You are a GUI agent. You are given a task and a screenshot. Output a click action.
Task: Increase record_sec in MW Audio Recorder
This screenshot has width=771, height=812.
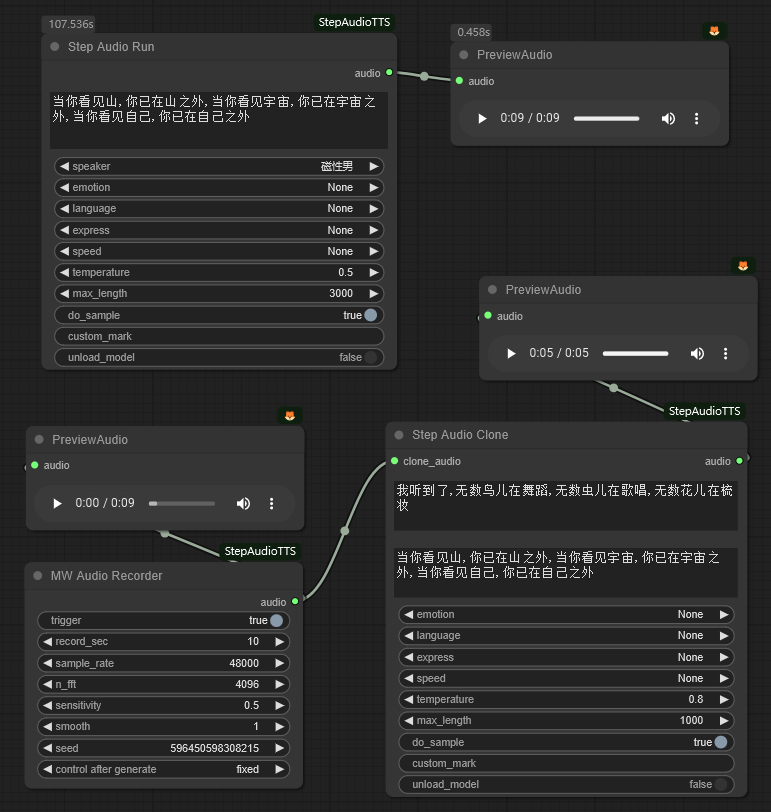(280, 642)
